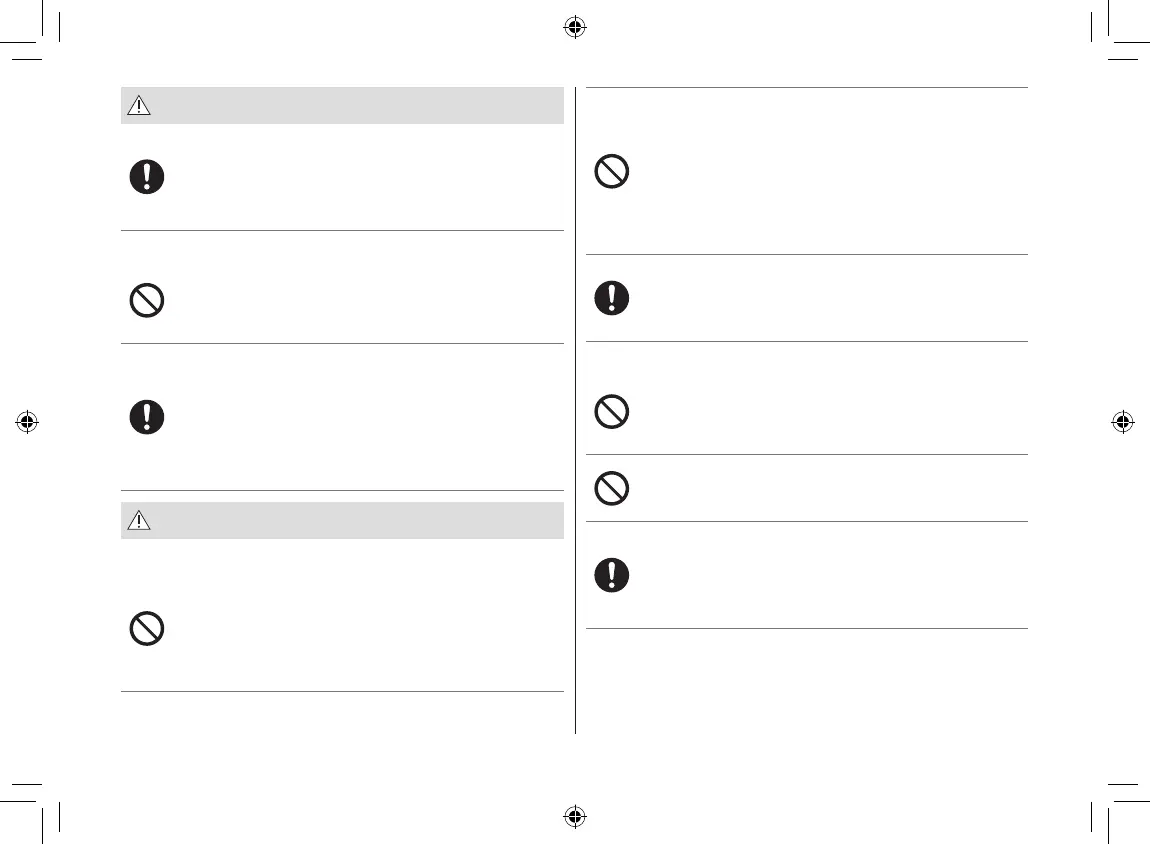Click the first exclamation mark icon in left column
Viewport: 1150px width, 844px height.
147,177
